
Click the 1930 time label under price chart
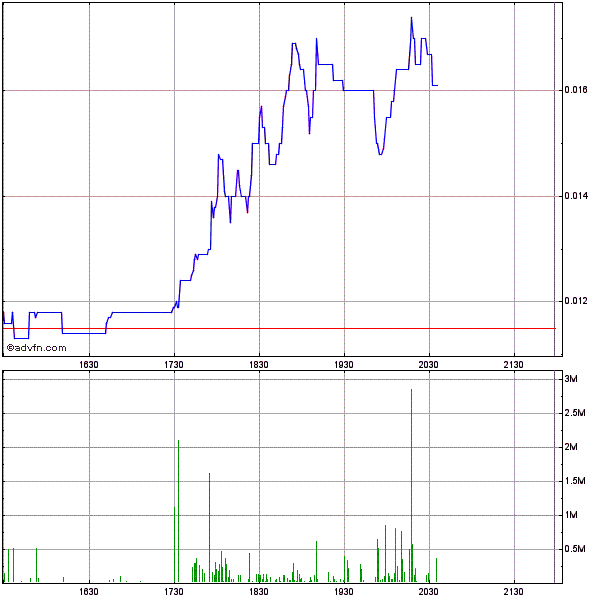click(x=344, y=365)
